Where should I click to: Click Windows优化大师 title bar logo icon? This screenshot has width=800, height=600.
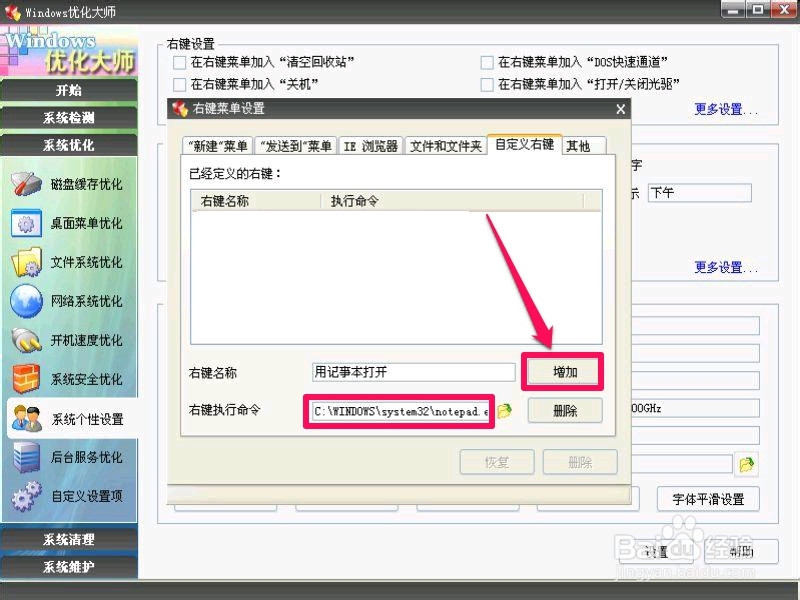tap(12, 12)
